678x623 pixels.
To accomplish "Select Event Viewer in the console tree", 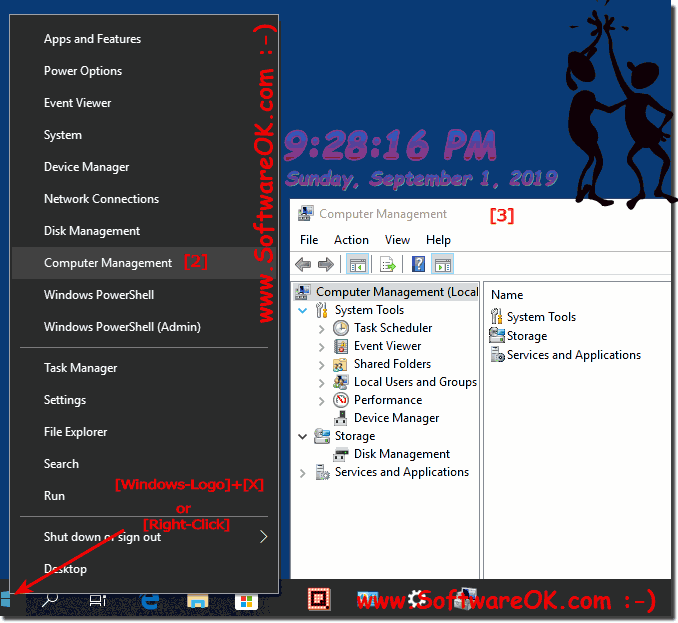I will coord(387,346).
